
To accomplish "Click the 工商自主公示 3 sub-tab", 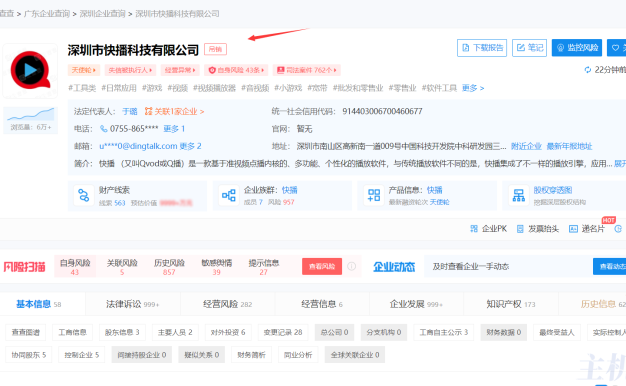I will (444, 332).
